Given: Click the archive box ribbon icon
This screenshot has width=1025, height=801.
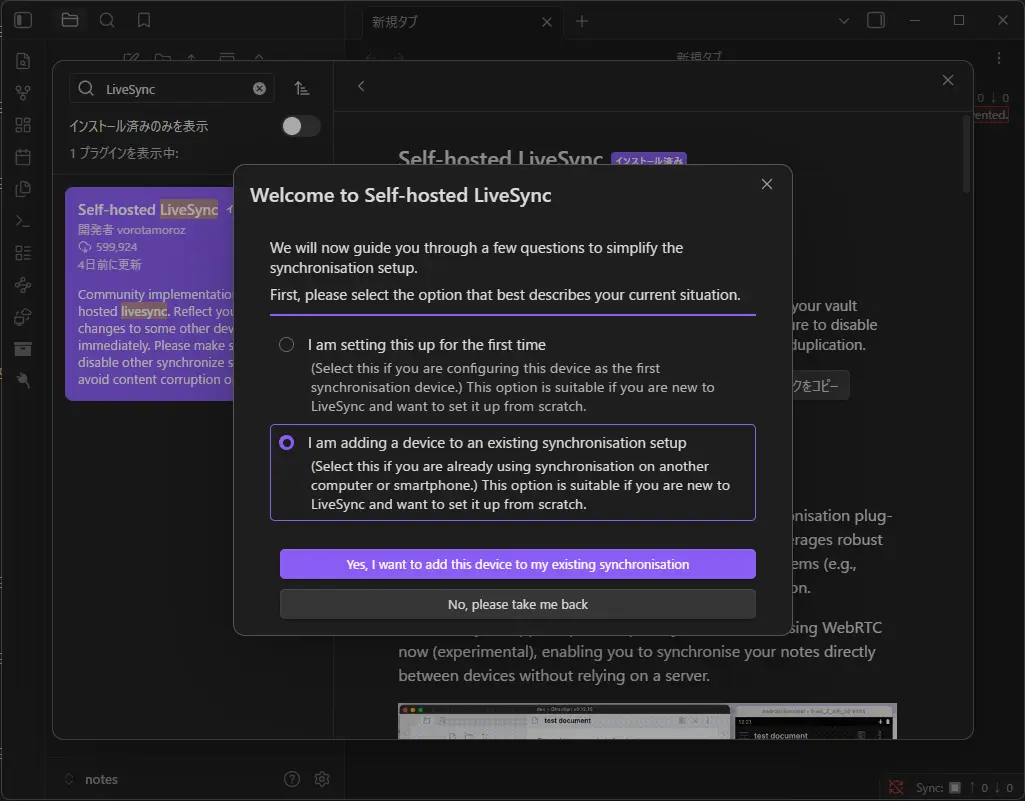Looking at the screenshot, I should point(23,349).
